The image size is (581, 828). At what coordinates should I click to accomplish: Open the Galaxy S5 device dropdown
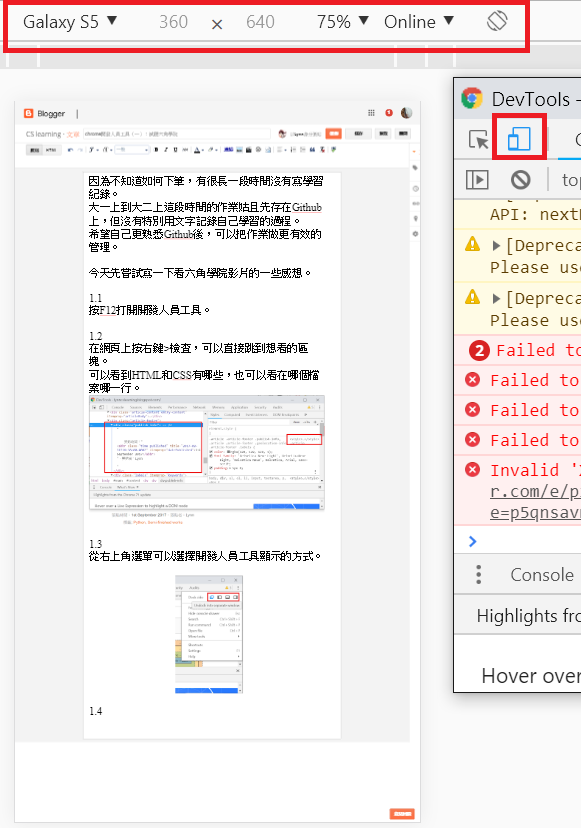point(69,22)
